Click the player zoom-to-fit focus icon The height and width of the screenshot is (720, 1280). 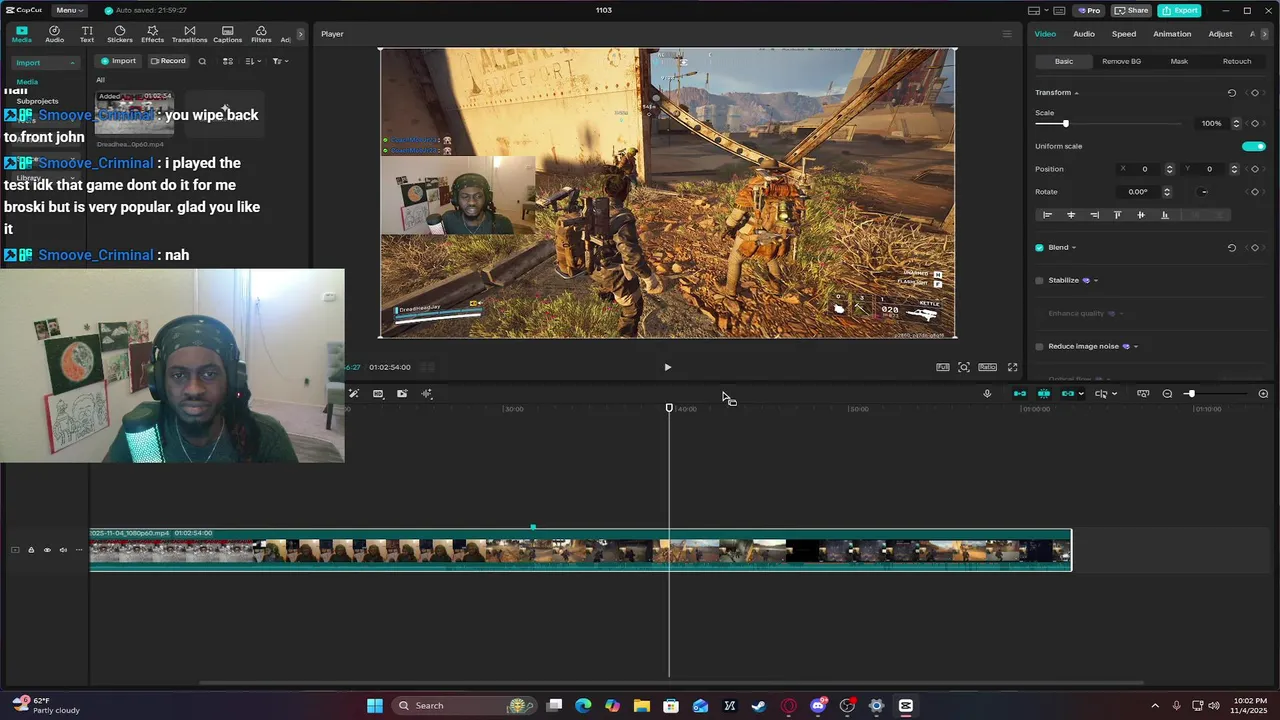coord(964,367)
